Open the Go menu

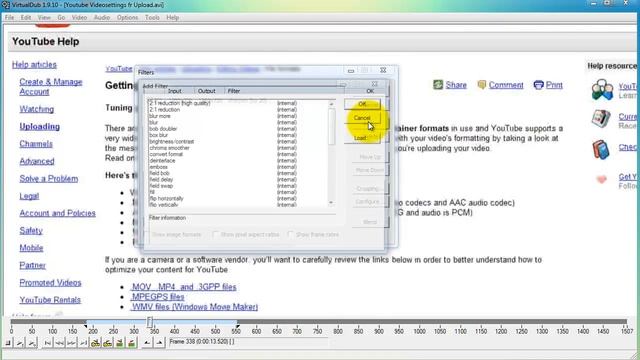click(x=61, y=18)
